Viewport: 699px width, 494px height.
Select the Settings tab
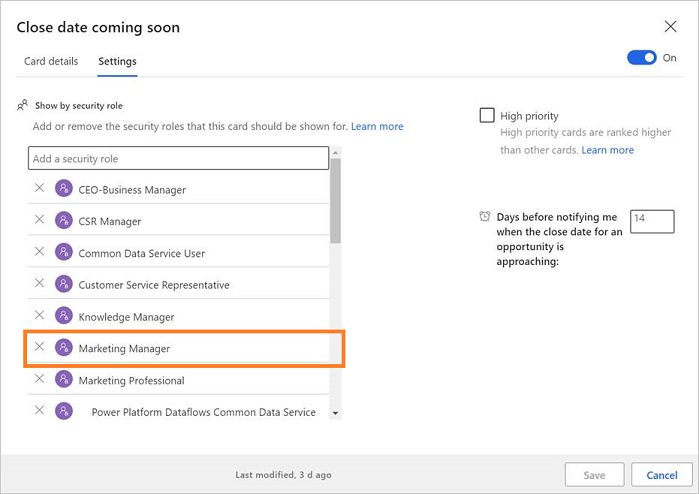click(x=117, y=62)
